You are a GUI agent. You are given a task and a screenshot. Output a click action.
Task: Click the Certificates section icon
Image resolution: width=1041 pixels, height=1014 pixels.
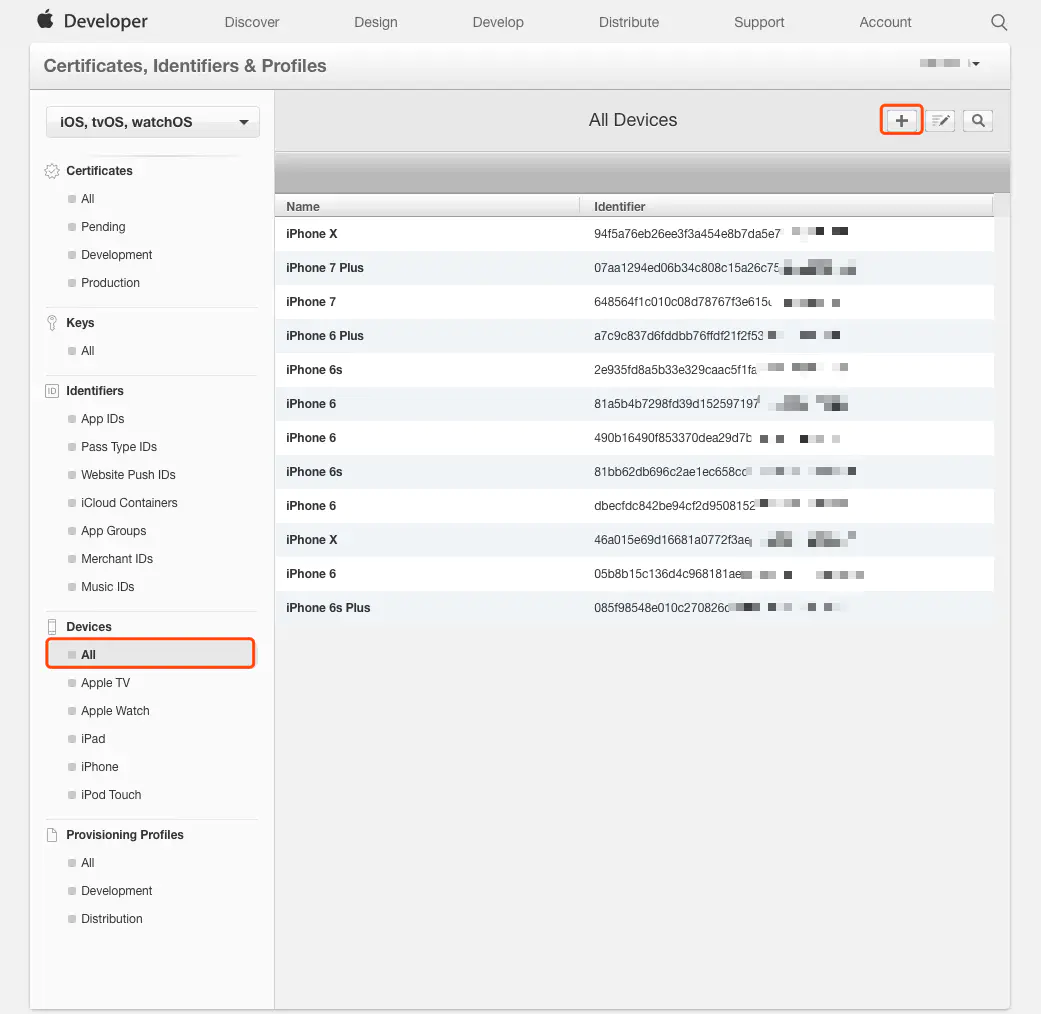pos(52,171)
